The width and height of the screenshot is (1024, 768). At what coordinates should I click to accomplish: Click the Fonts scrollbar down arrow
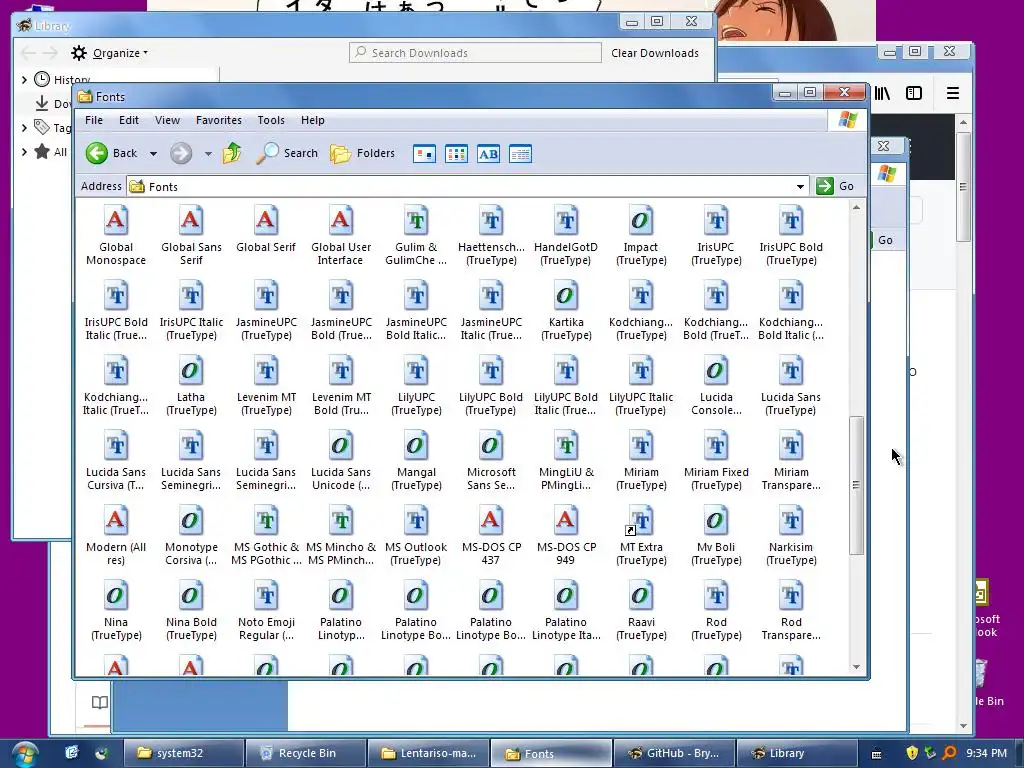856,667
